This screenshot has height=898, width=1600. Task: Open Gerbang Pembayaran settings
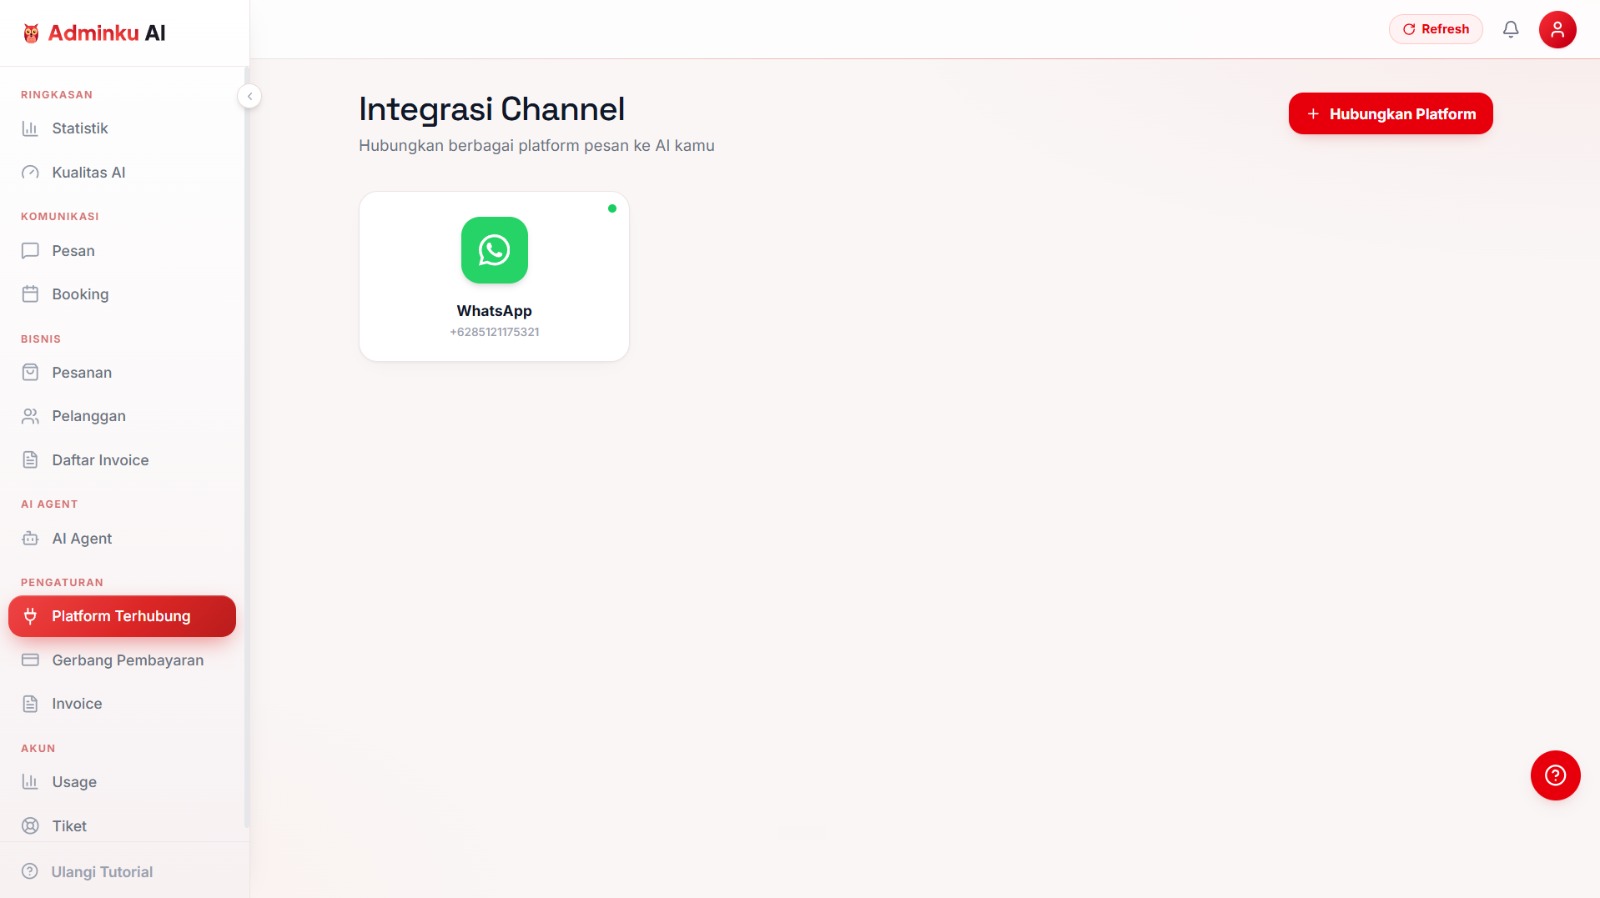point(122,660)
